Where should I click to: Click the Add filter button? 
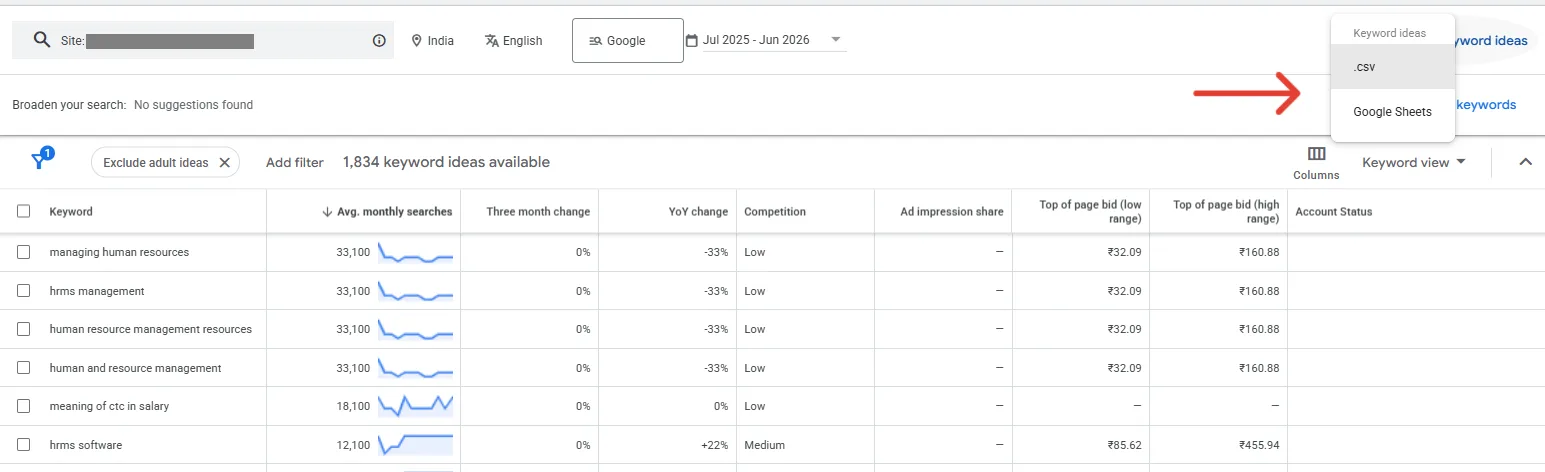[x=295, y=162]
